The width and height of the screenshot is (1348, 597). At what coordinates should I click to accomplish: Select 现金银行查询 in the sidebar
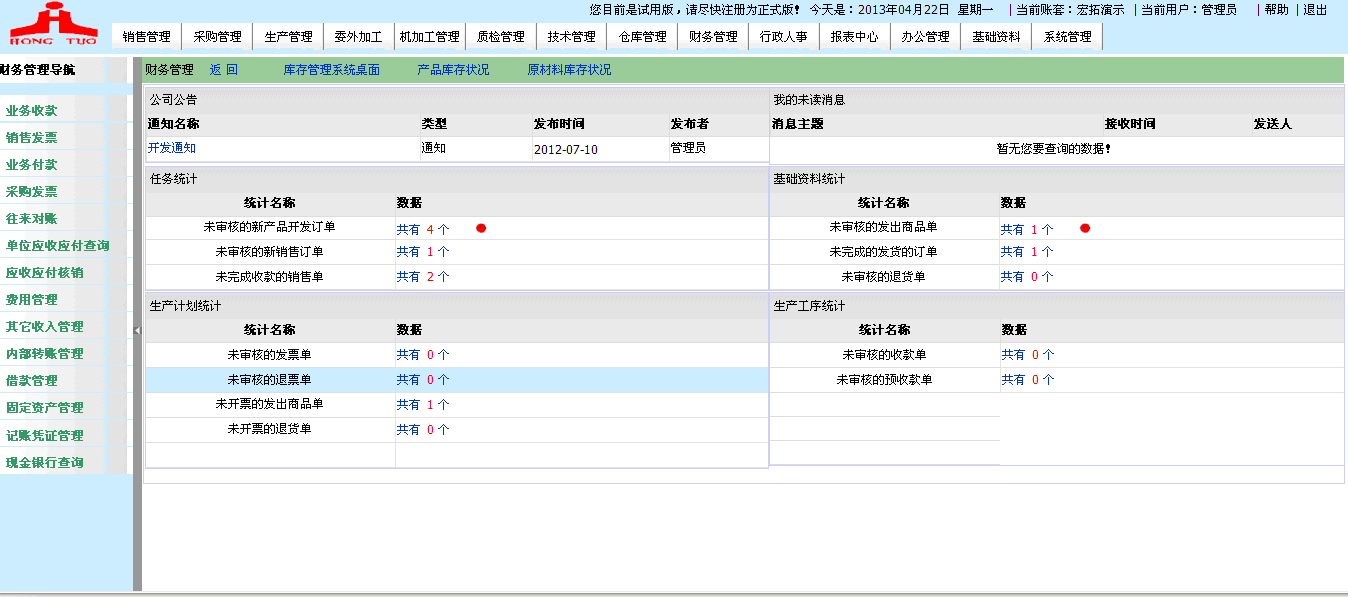point(45,462)
